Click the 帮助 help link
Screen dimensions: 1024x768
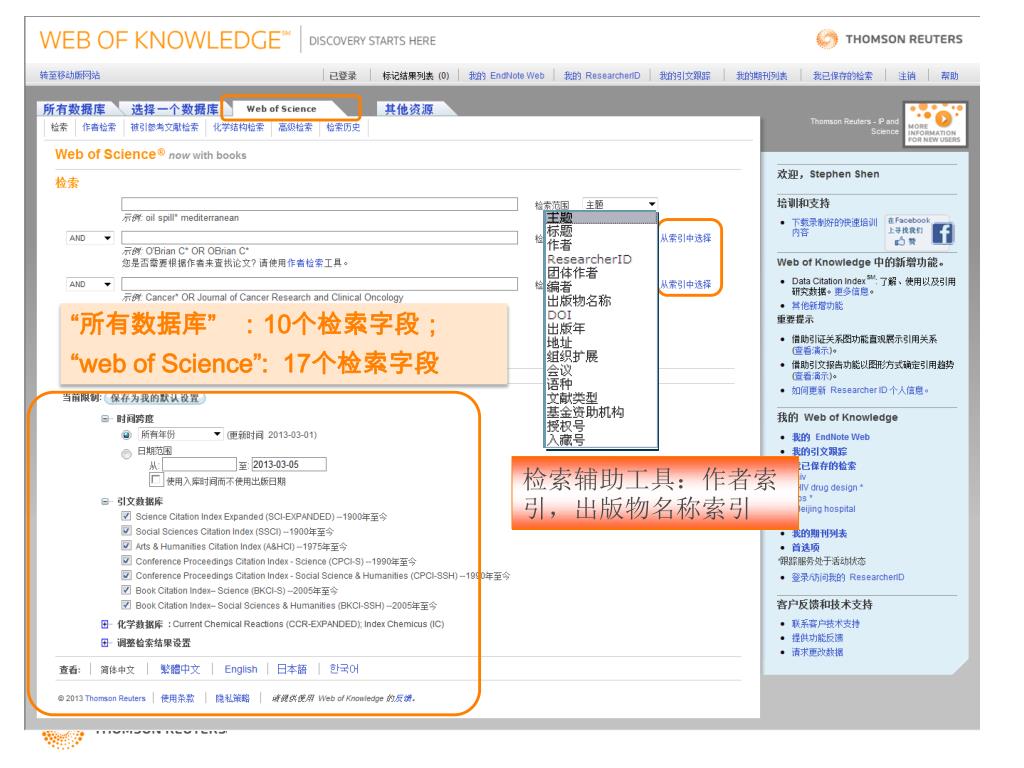(x=950, y=76)
